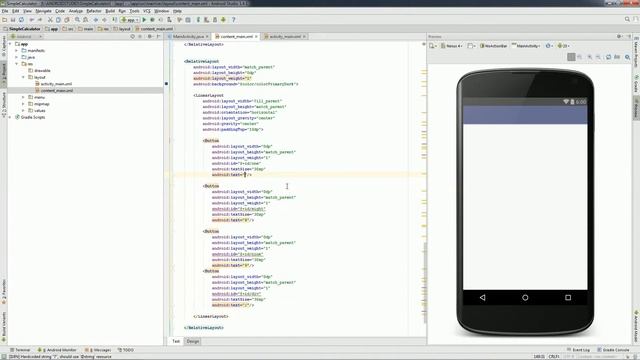Select content_main.xml in project tree
The image size is (640, 360).
pos(57,91)
